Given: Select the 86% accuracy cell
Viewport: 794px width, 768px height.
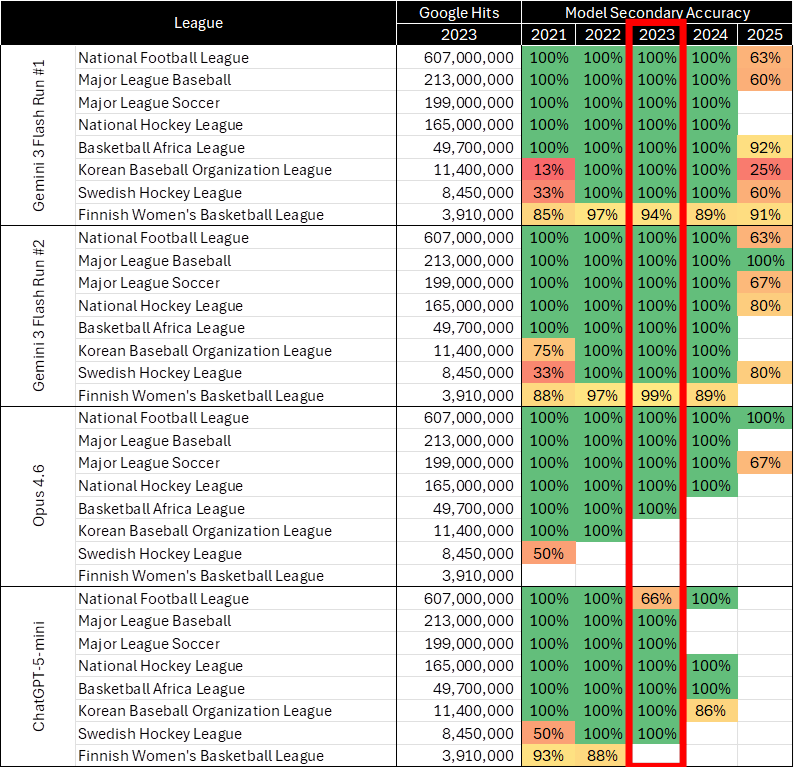Looking at the screenshot, I should point(710,711).
